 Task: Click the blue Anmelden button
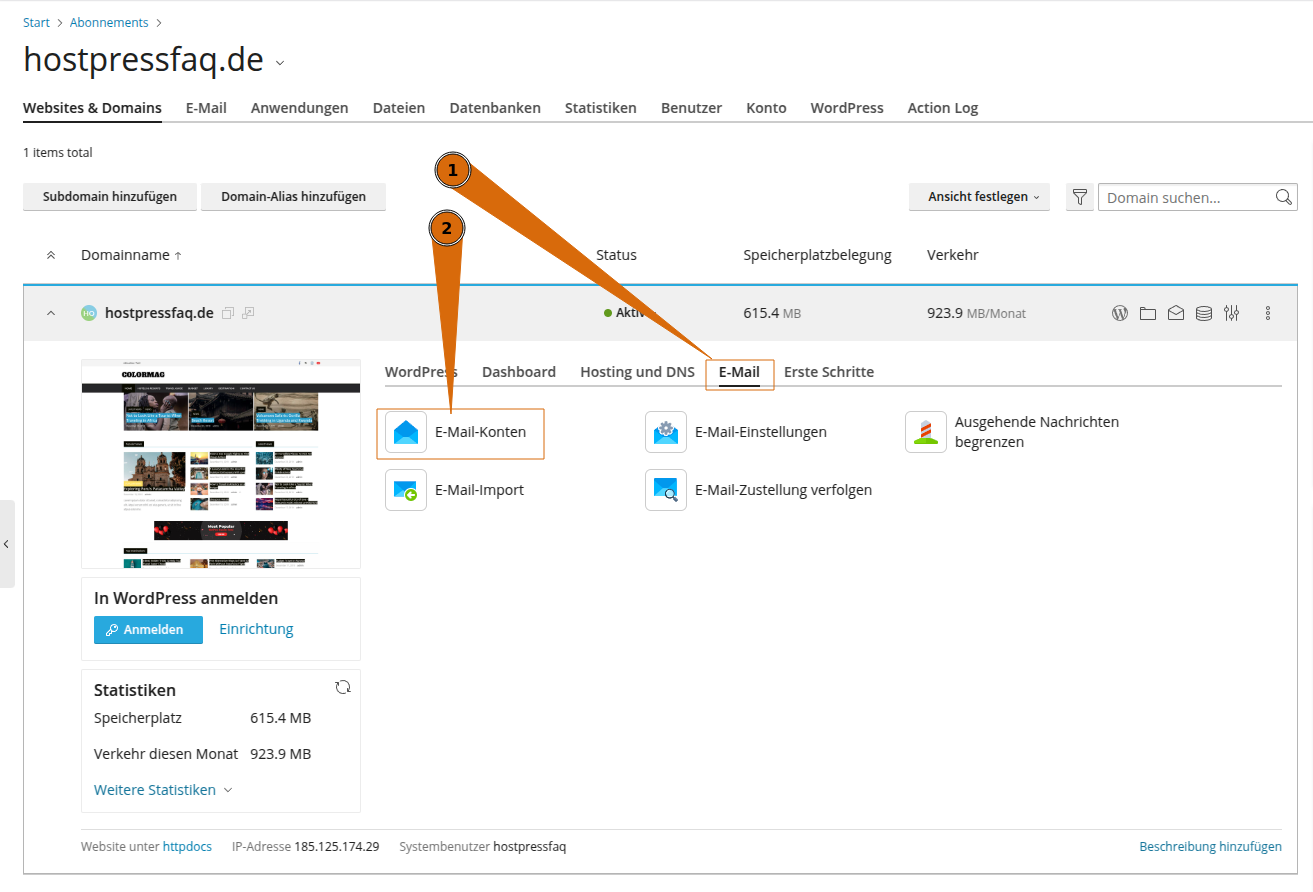(x=148, y=630)
